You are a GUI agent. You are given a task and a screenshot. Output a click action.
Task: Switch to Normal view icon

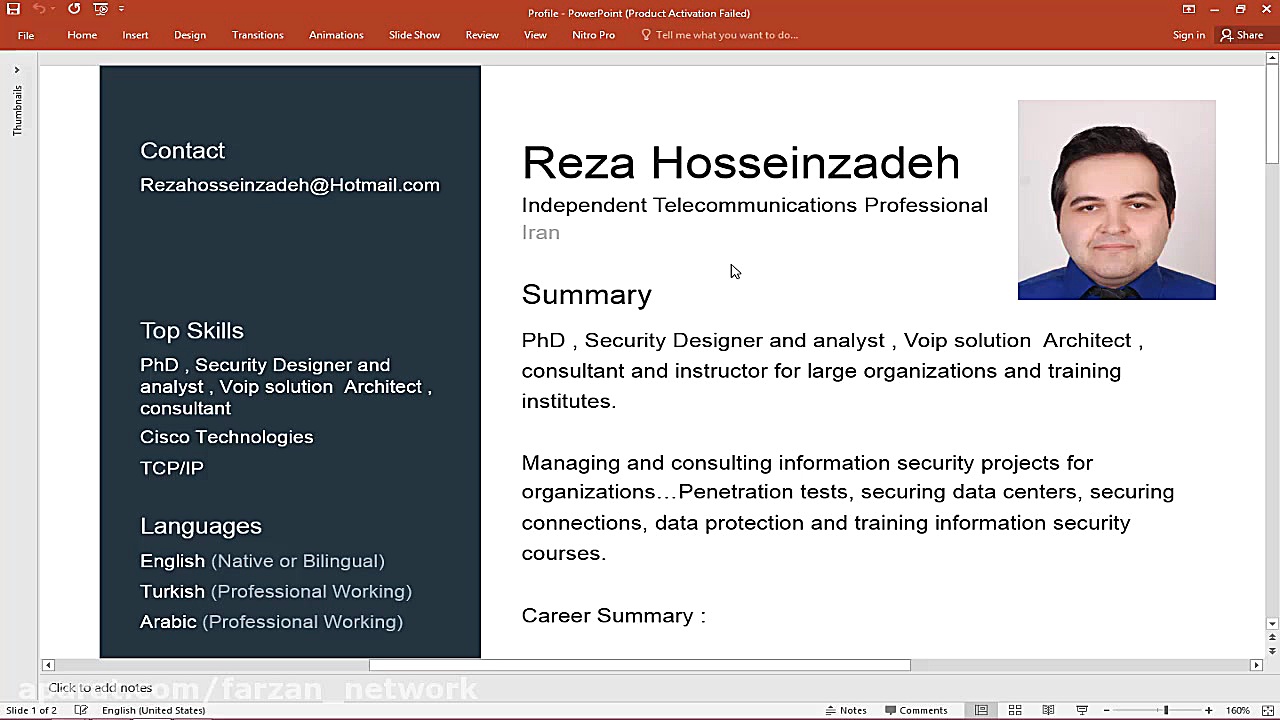[x=981, y=710]
